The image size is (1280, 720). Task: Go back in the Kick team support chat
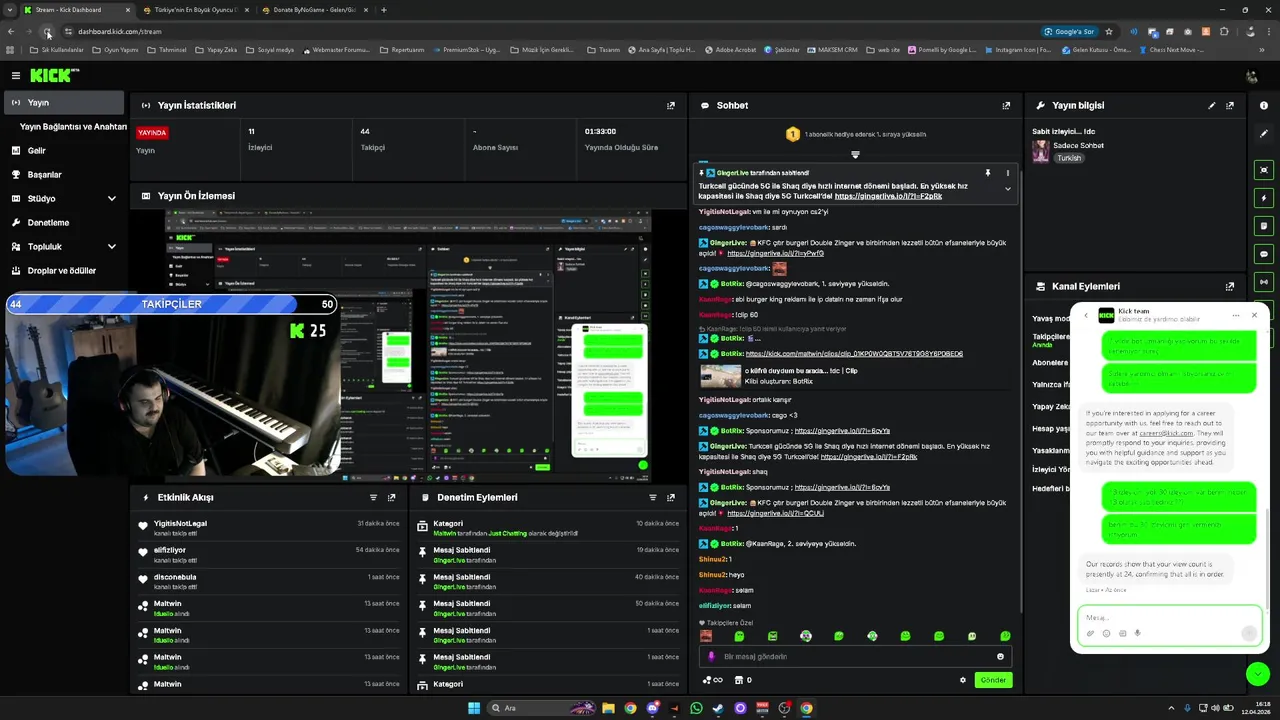tap(1086, 316)
